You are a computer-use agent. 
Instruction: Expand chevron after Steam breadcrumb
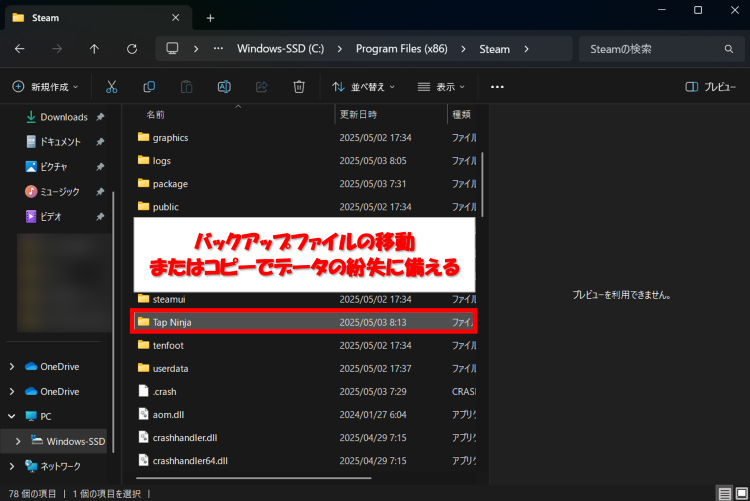point(526,49)
